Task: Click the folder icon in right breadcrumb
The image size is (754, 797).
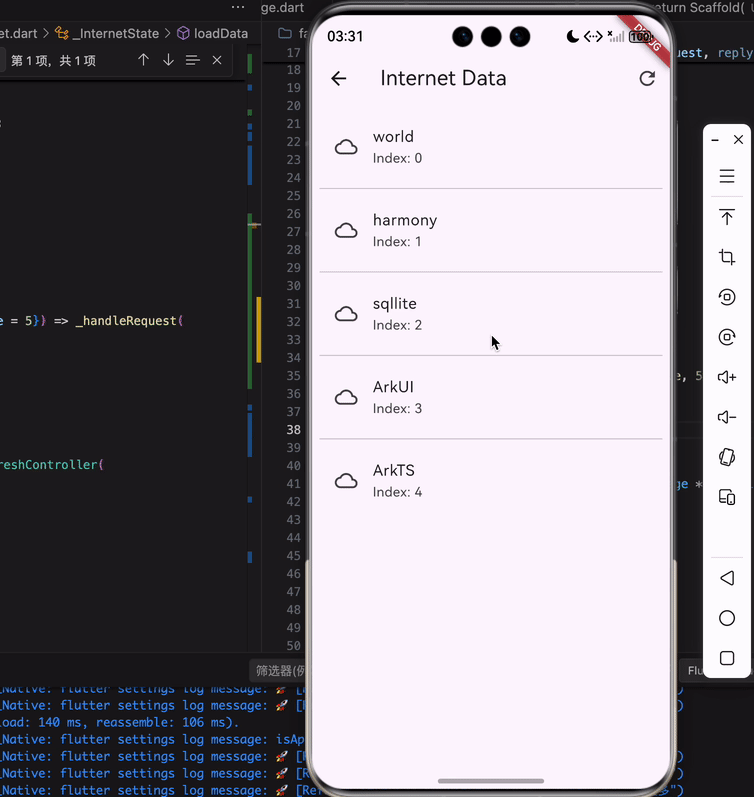Action: [285, 34]
